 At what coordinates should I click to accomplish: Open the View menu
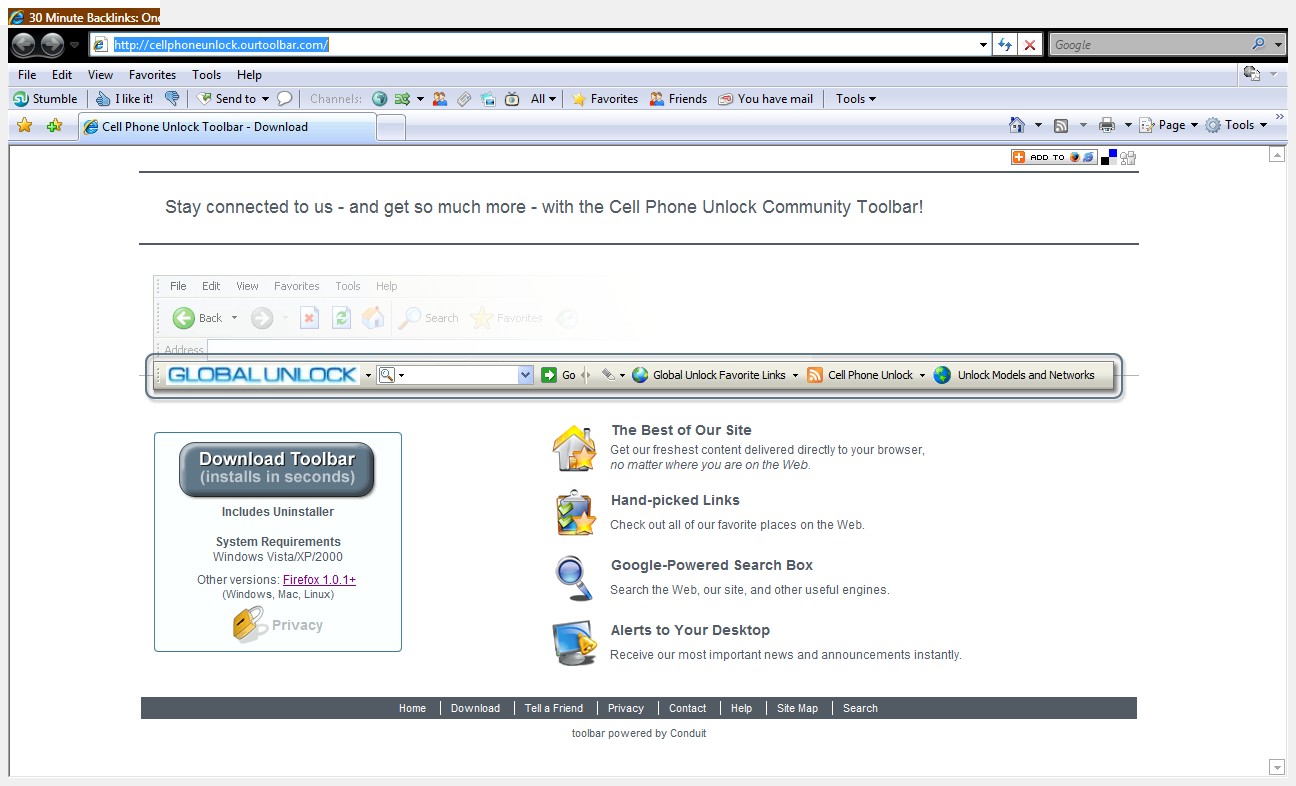100,75
